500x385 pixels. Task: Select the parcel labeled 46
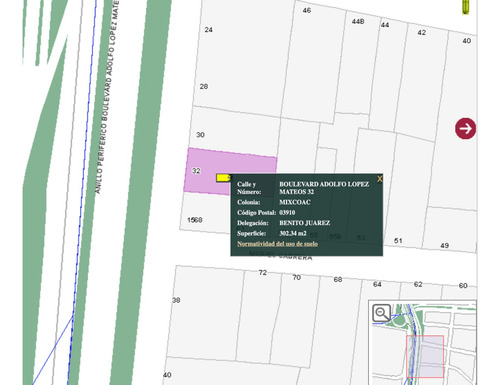point(307,10)
